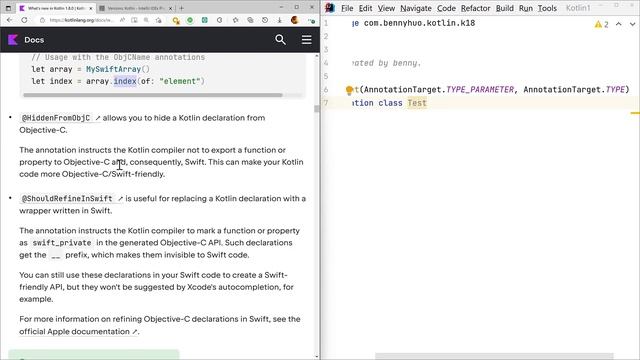Open tab actions menu in Edge
The height and width of the screenshot is (360, 640).
pos(8,8)
